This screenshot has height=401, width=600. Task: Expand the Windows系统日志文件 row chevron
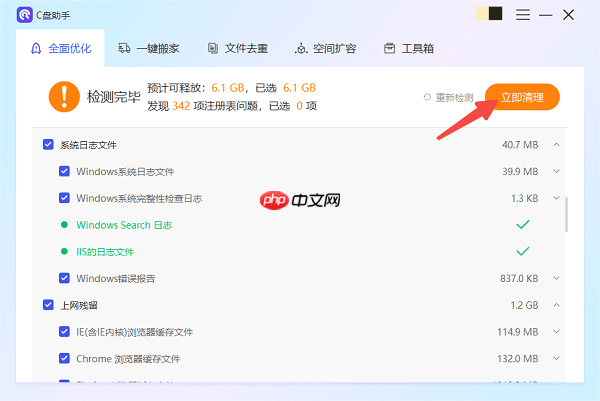(x=556, y=171)
